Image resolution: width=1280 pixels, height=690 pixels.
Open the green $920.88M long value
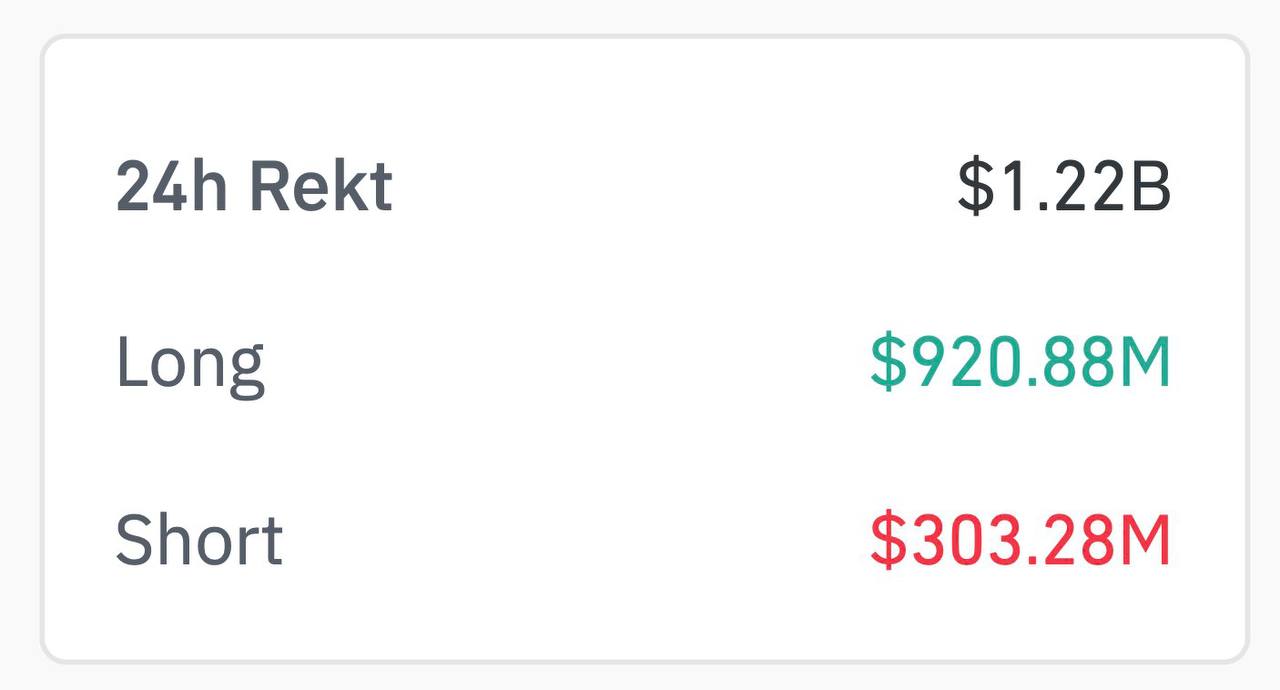point(1019,363)
